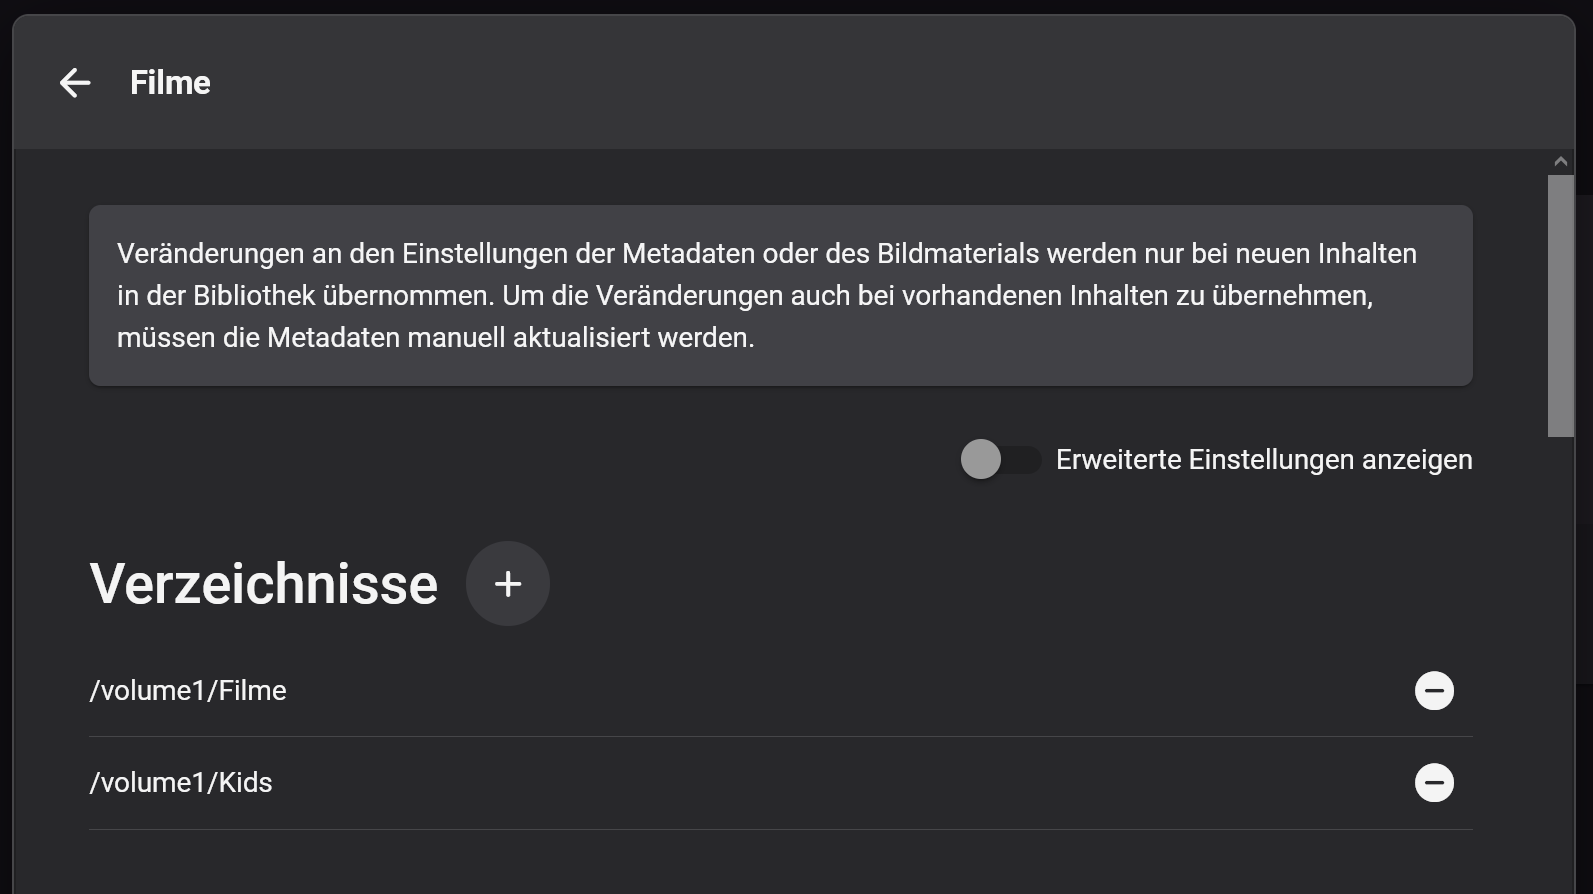Click the Erweiterte Einstellungen anzeigen label
The width and height of the screenshot is (1593, 894).
click(1264, 460)
